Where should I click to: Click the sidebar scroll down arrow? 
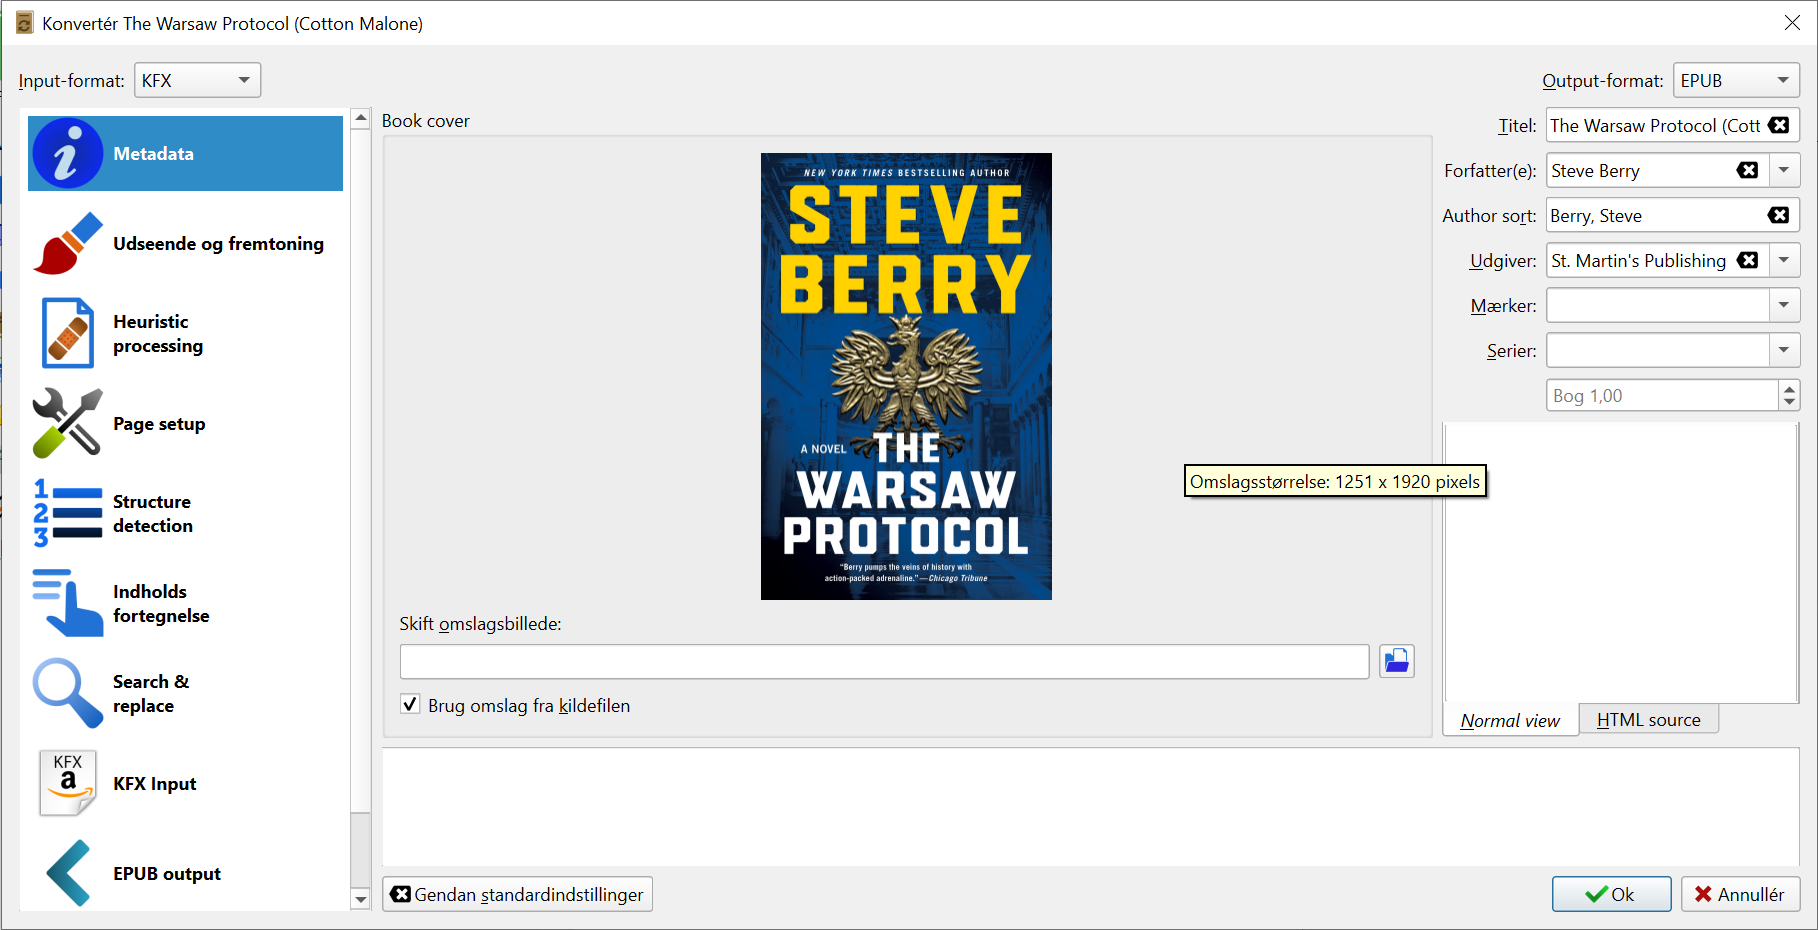coord(361,899)
